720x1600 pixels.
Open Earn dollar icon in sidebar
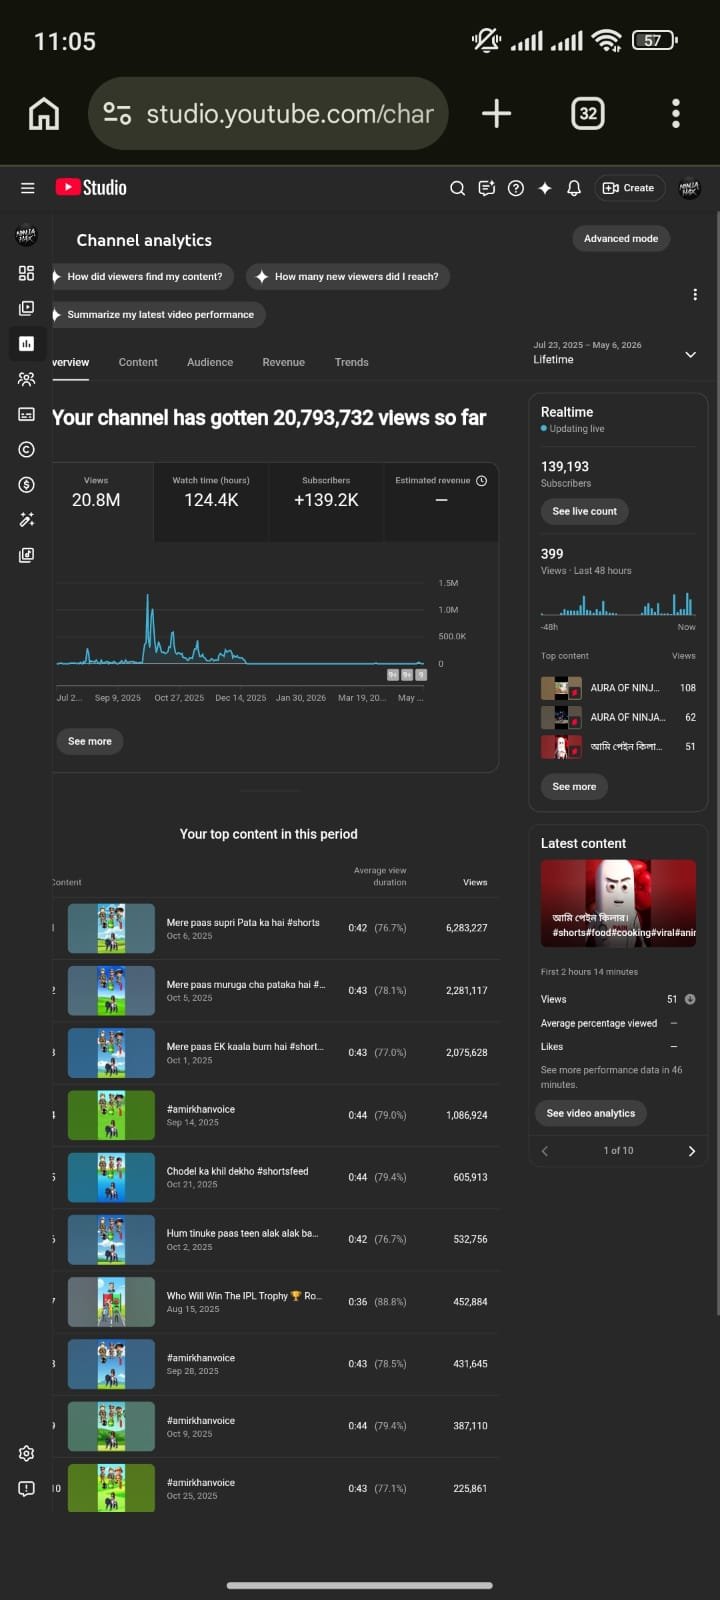(x=27, y=484)
